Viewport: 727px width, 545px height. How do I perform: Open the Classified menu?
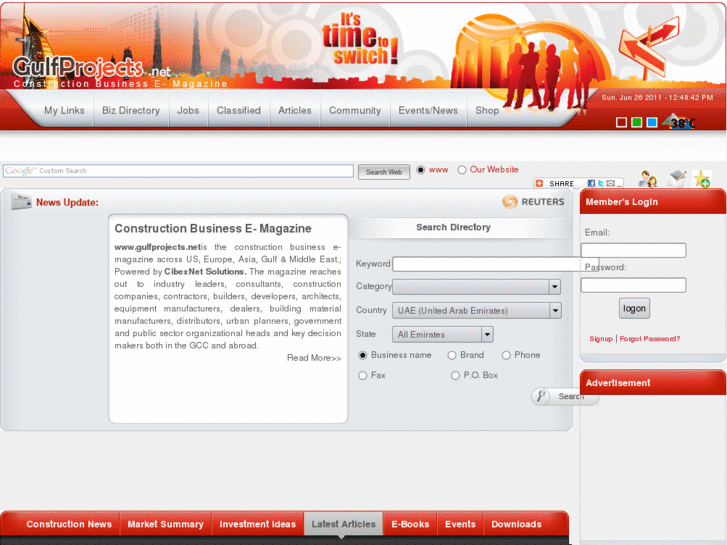[239, 110]
